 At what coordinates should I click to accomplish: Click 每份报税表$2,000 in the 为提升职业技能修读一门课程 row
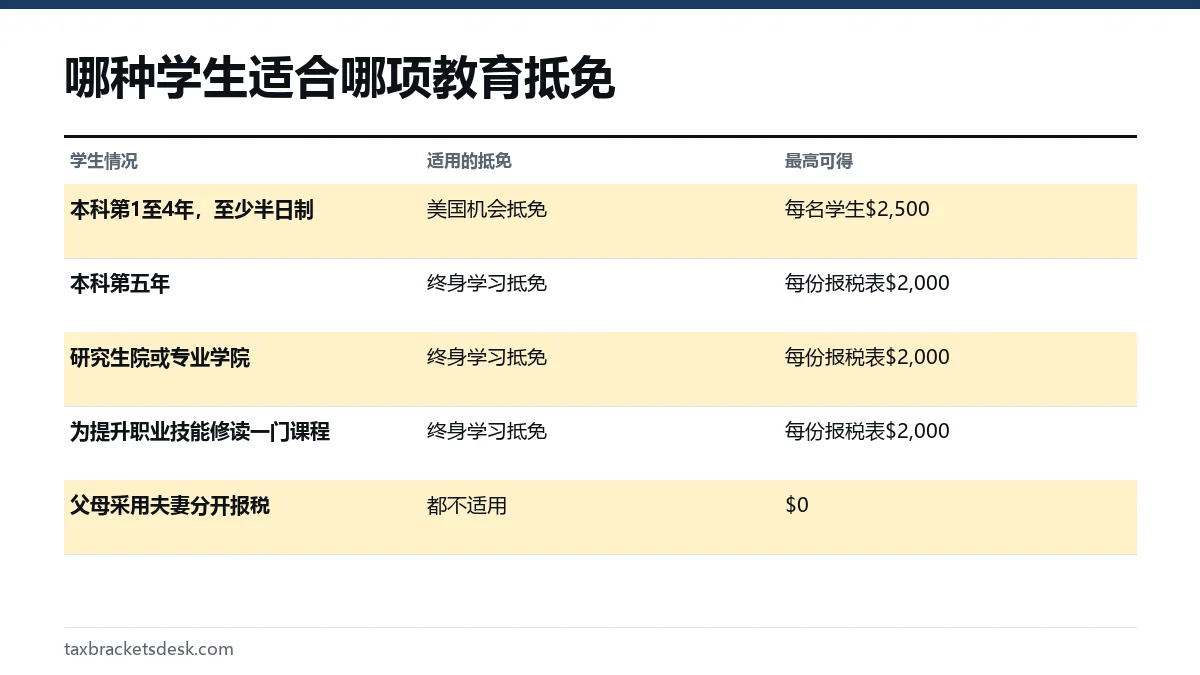pyautogui.click(x=867, y=432)
